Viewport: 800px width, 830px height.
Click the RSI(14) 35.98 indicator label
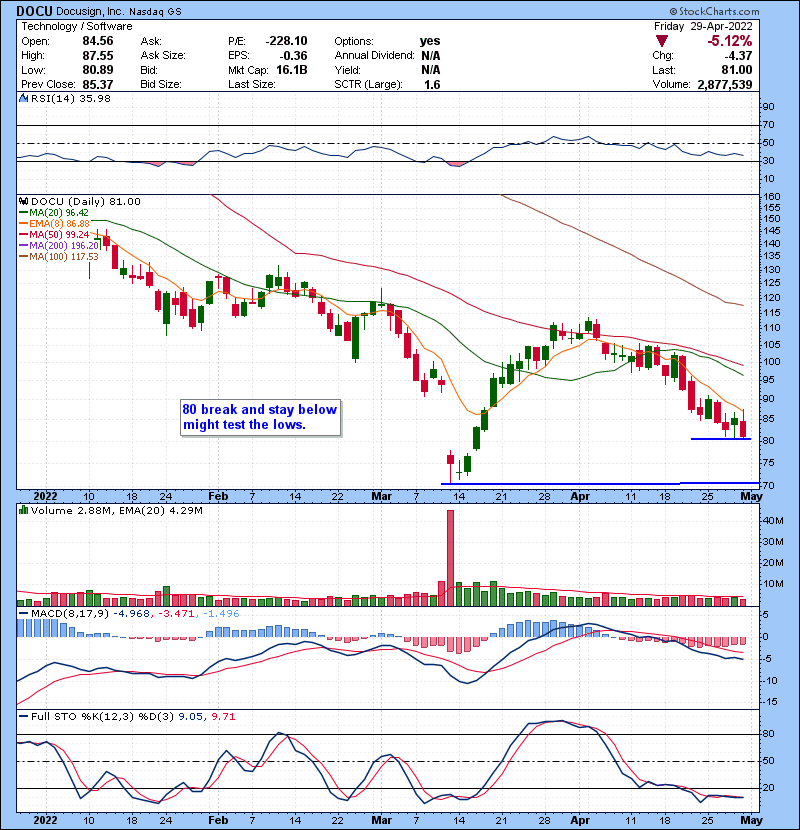[x=71, y=98]
